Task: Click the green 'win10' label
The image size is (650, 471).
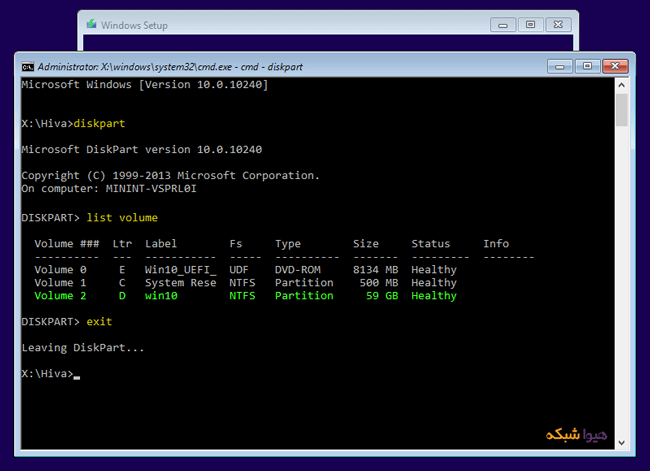Action: pyautogui.click(x=161, y=296)
